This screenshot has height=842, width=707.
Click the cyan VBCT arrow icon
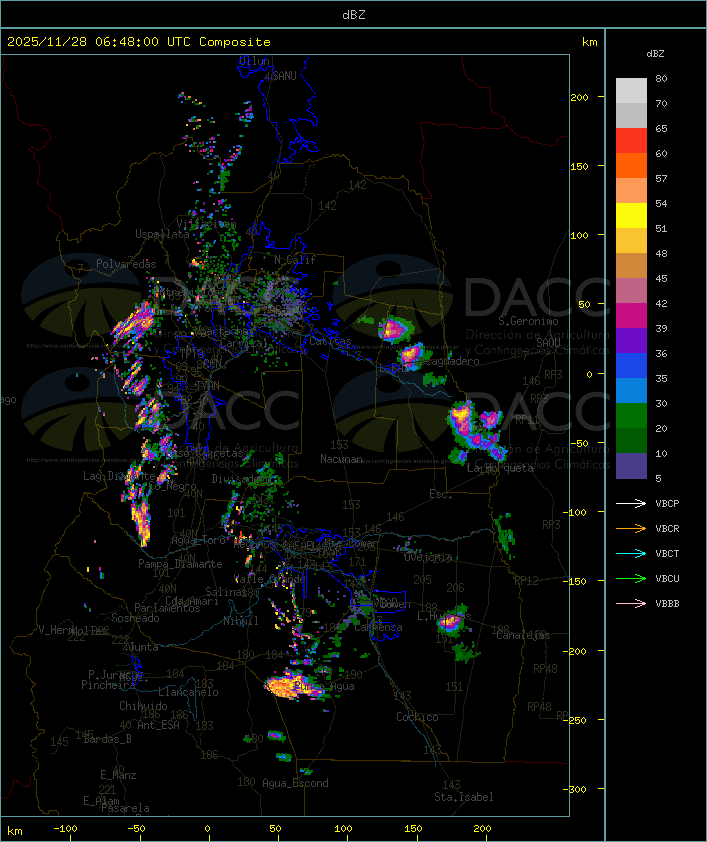pyautogui.click(x=631, y=553)
